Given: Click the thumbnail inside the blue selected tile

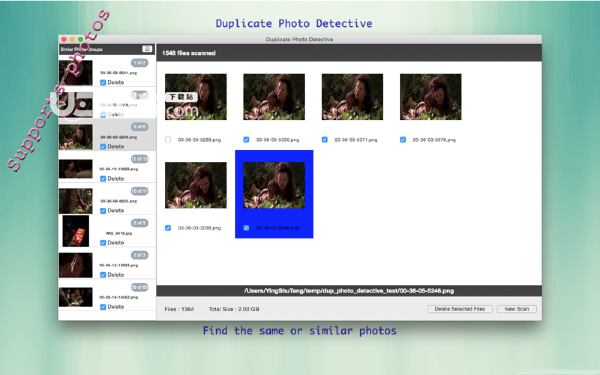Looking at the screenshot, I should (x=274, y=185).
